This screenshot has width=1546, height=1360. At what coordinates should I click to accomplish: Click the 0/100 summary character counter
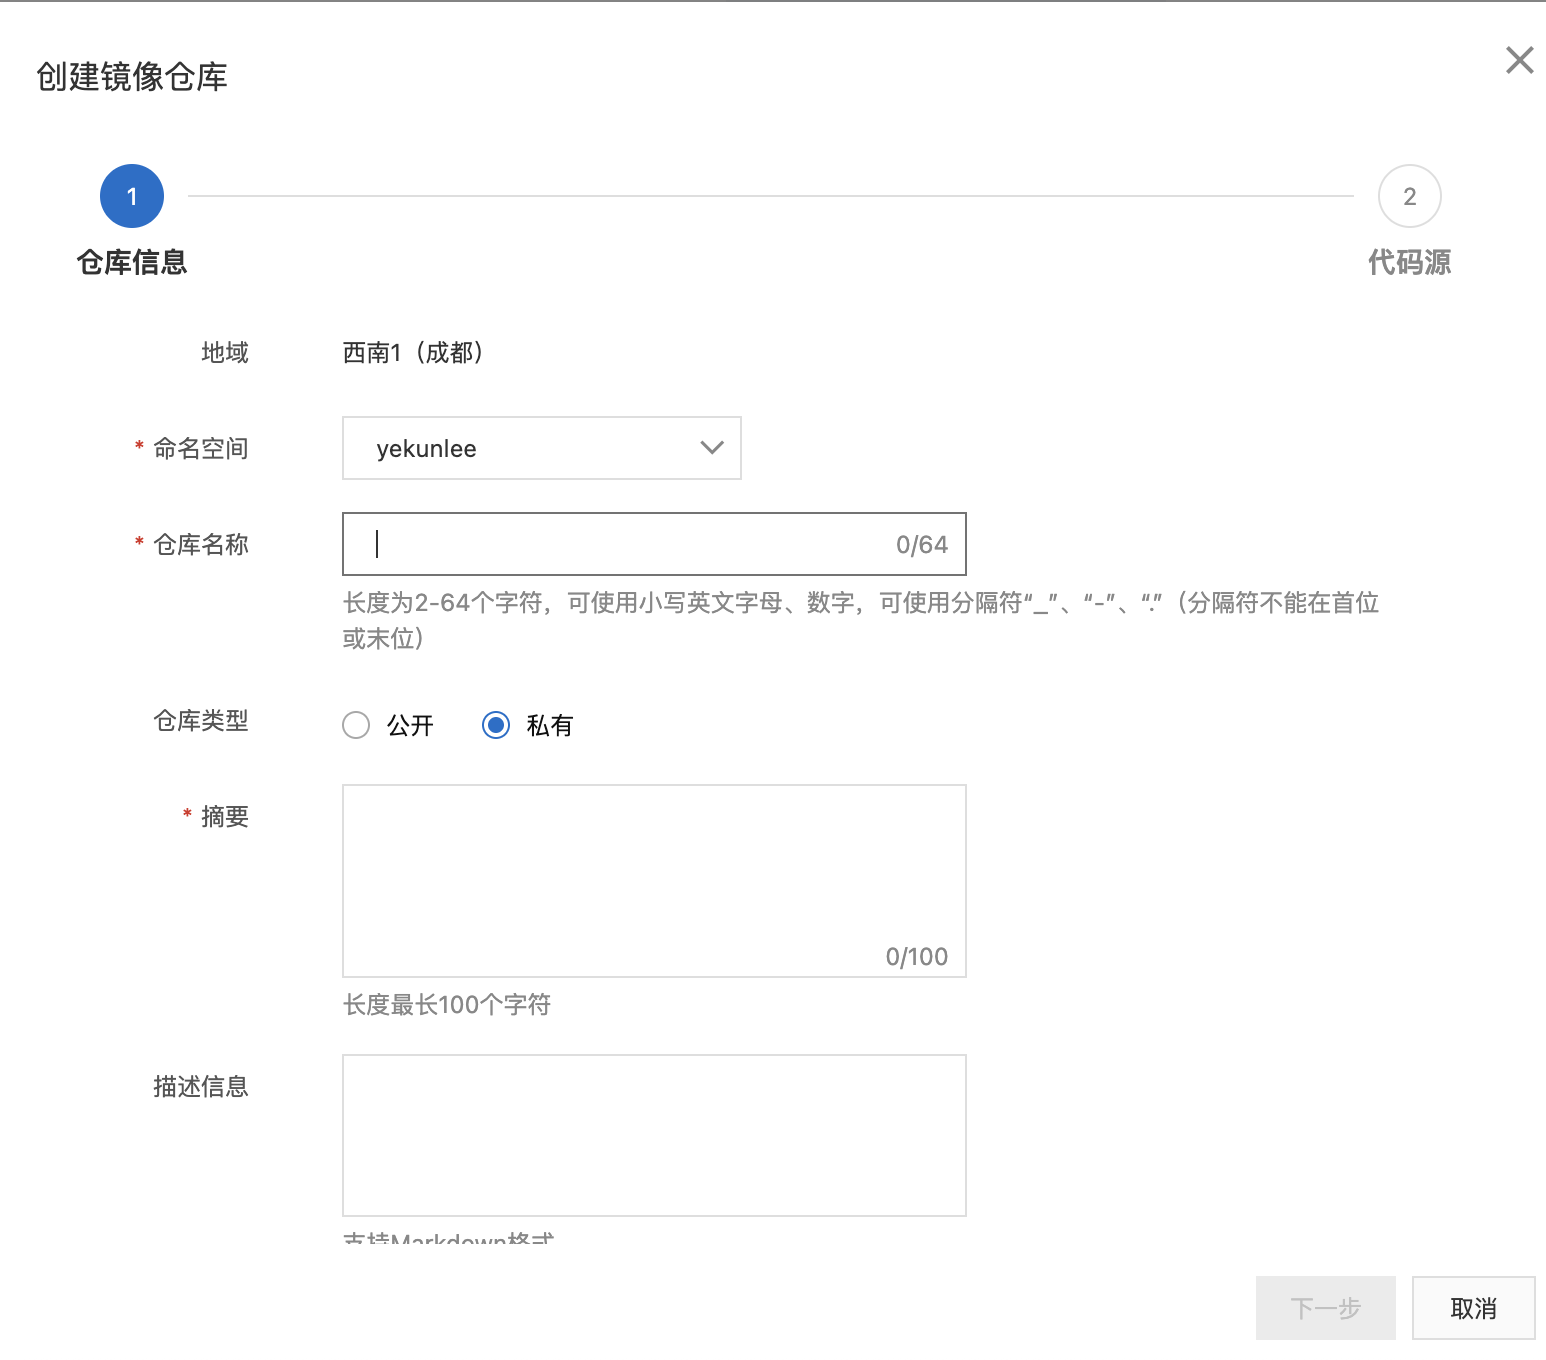pyautogui.click(x=916, y=957)
